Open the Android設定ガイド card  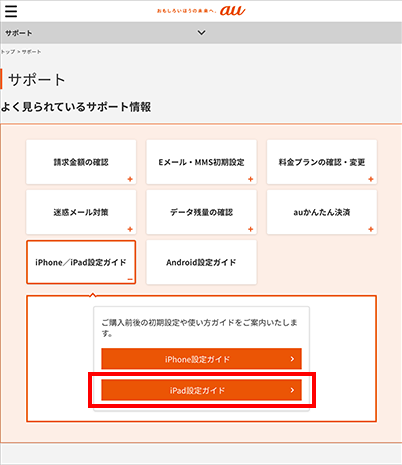tap(201, 262)
